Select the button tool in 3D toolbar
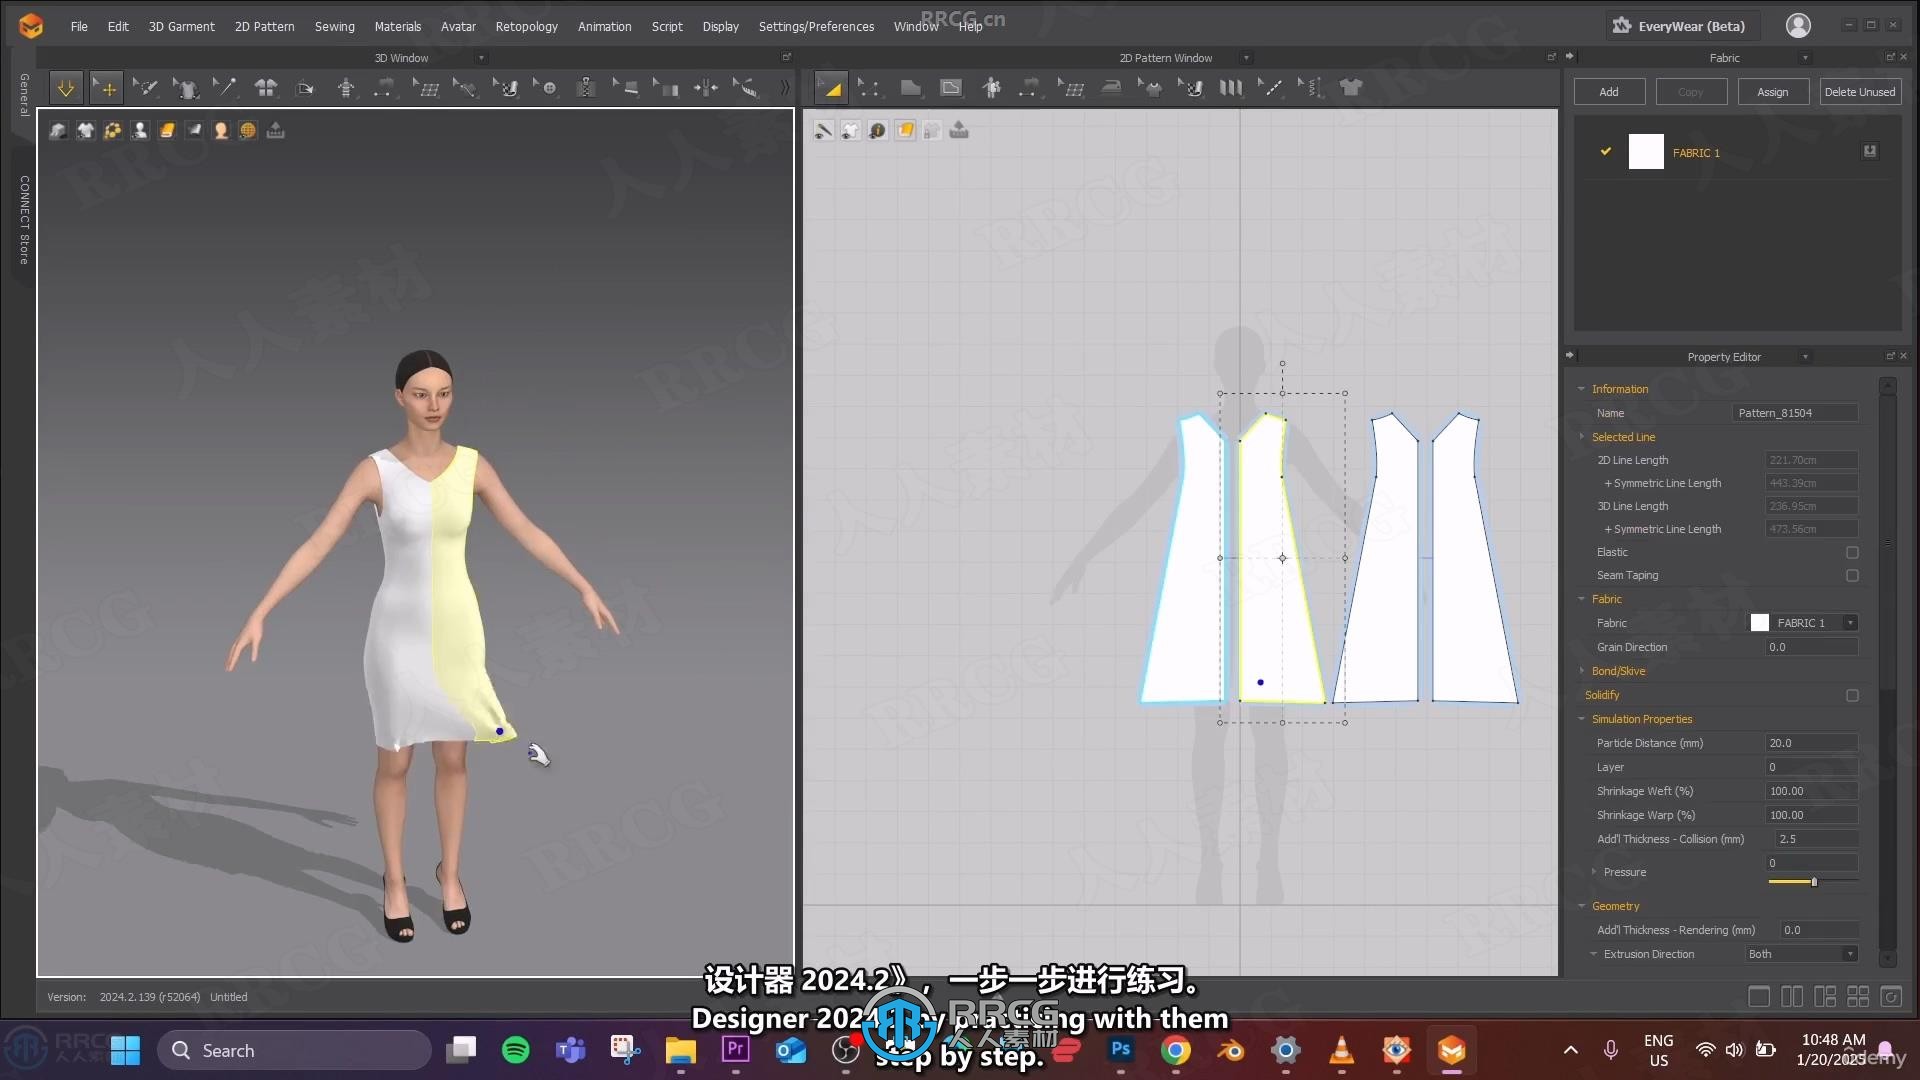Image resolution: width=1920 pixels, height=1080 pixels. point(546,88)
